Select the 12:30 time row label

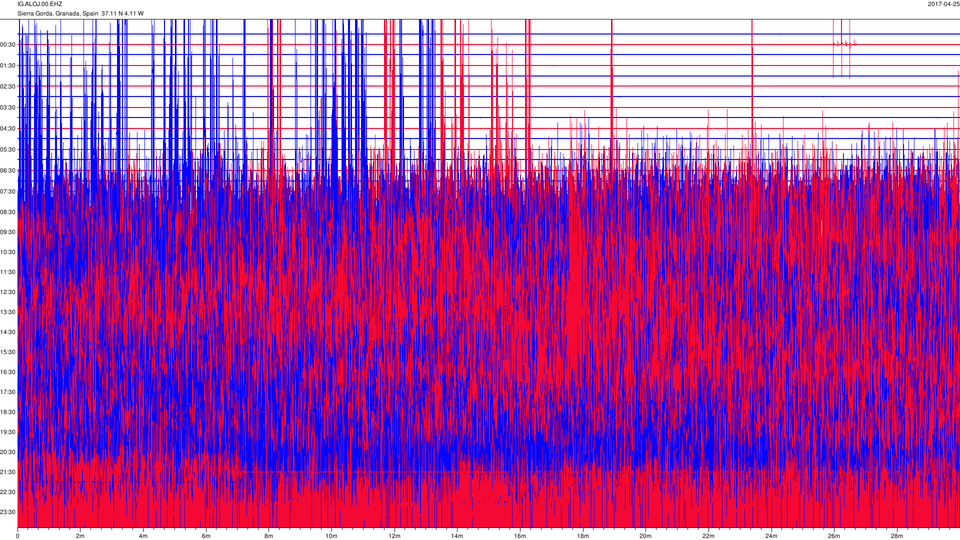coord(8,292)
